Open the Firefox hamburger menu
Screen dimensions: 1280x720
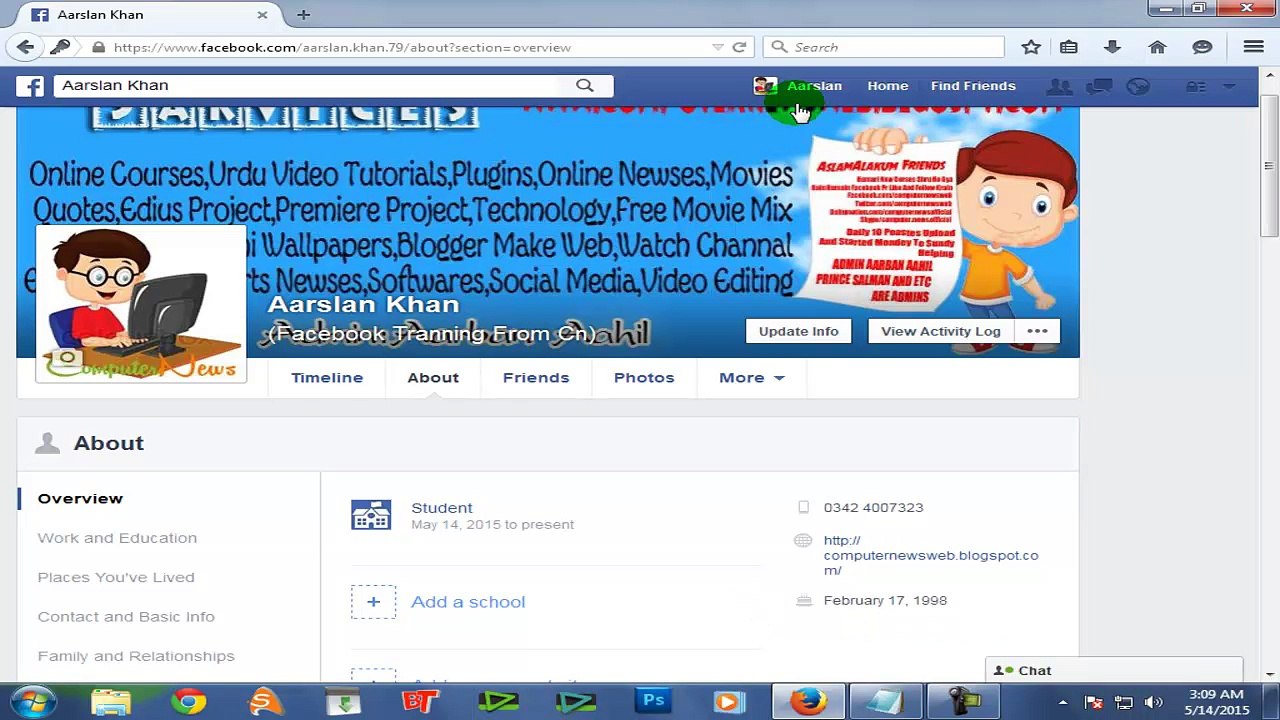[x=1253, y=47]
